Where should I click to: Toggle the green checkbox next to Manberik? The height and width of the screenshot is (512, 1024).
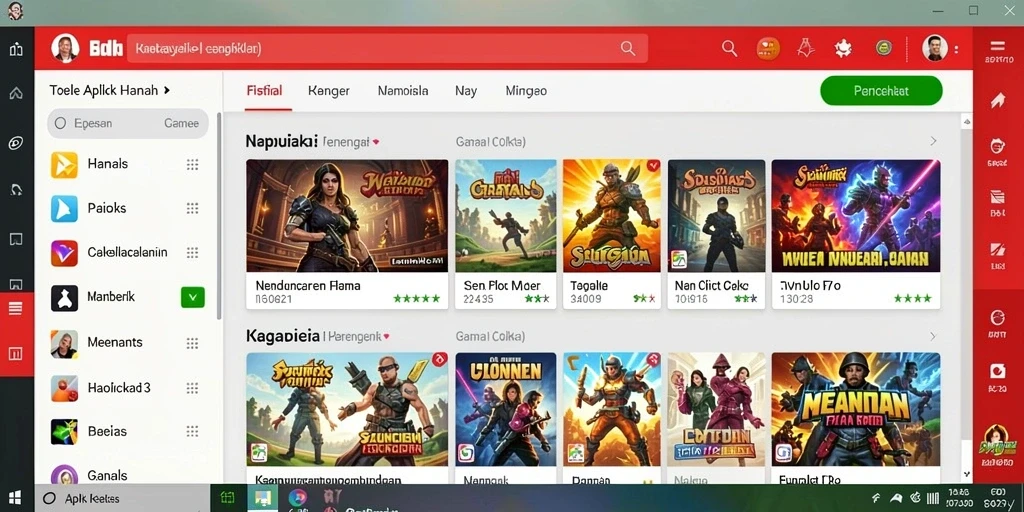193,297
